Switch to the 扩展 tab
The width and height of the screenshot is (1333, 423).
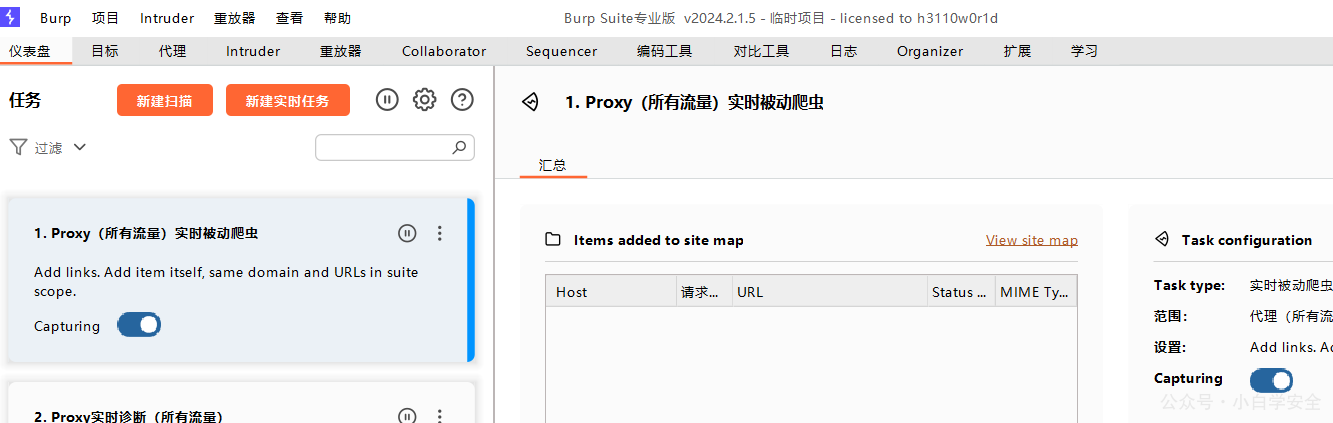point(1017,51)
